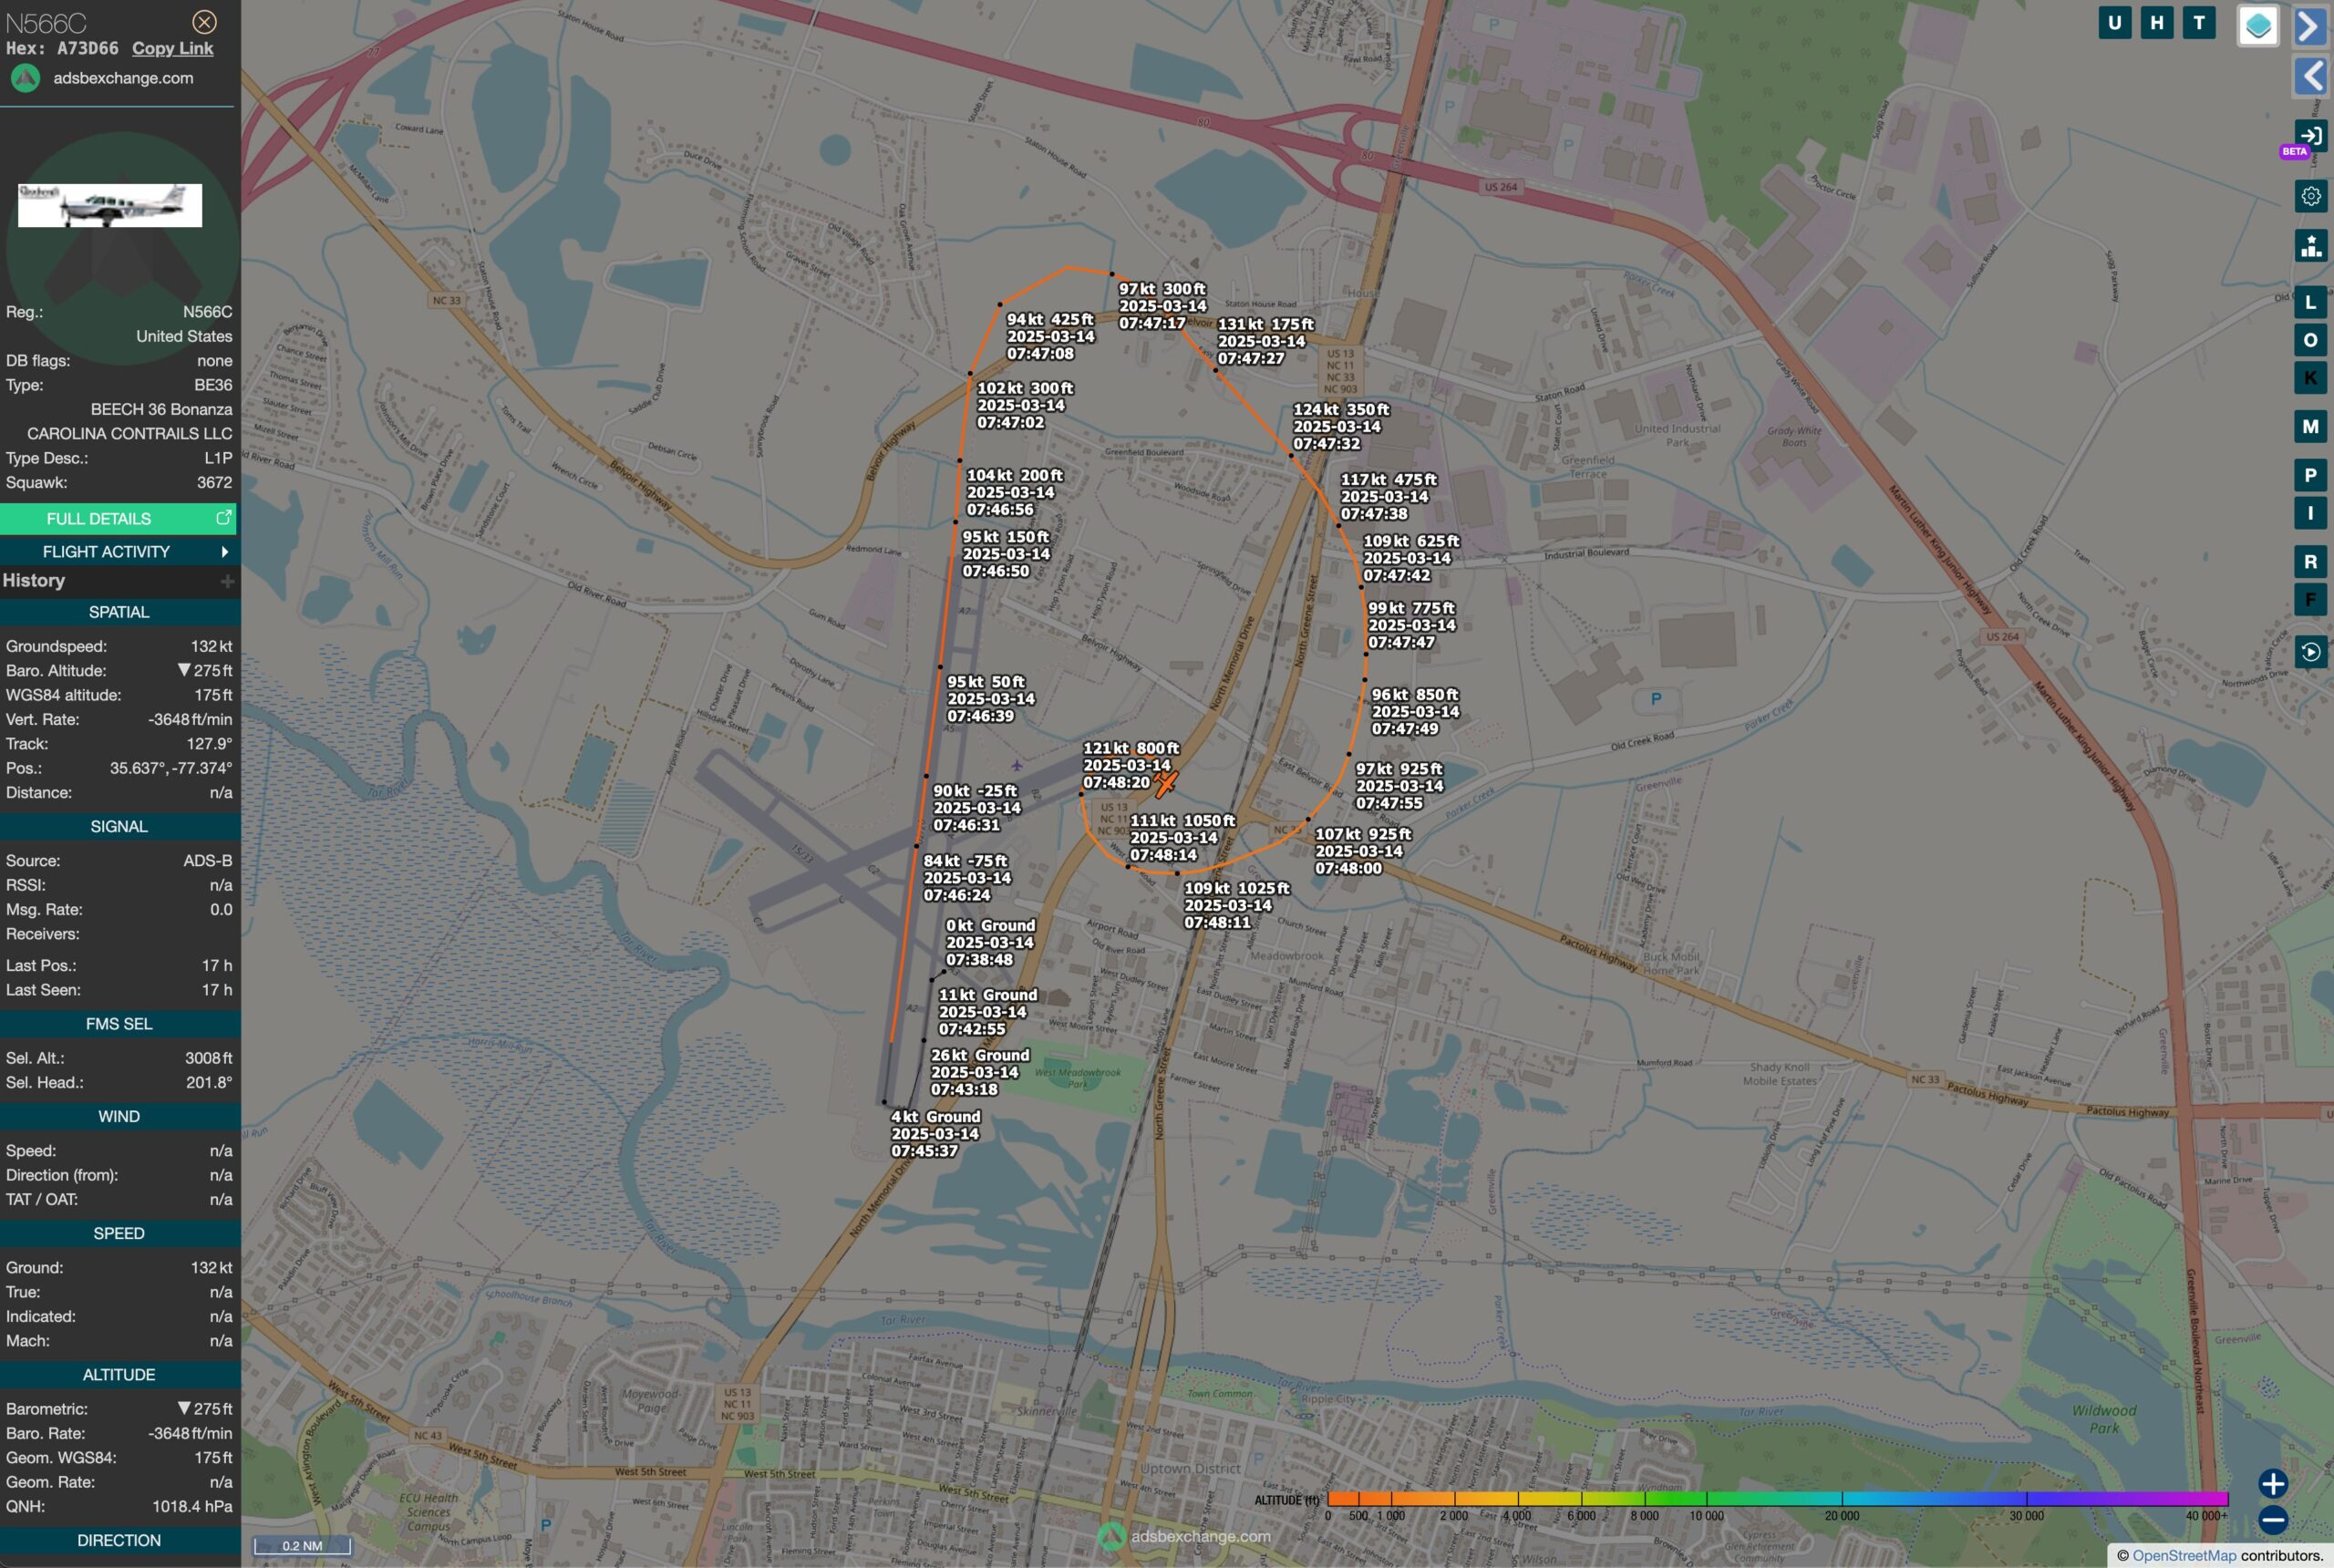Toggle the M map button
Viewport: 2334px width, 1568px height.
tap(2310, 427)
